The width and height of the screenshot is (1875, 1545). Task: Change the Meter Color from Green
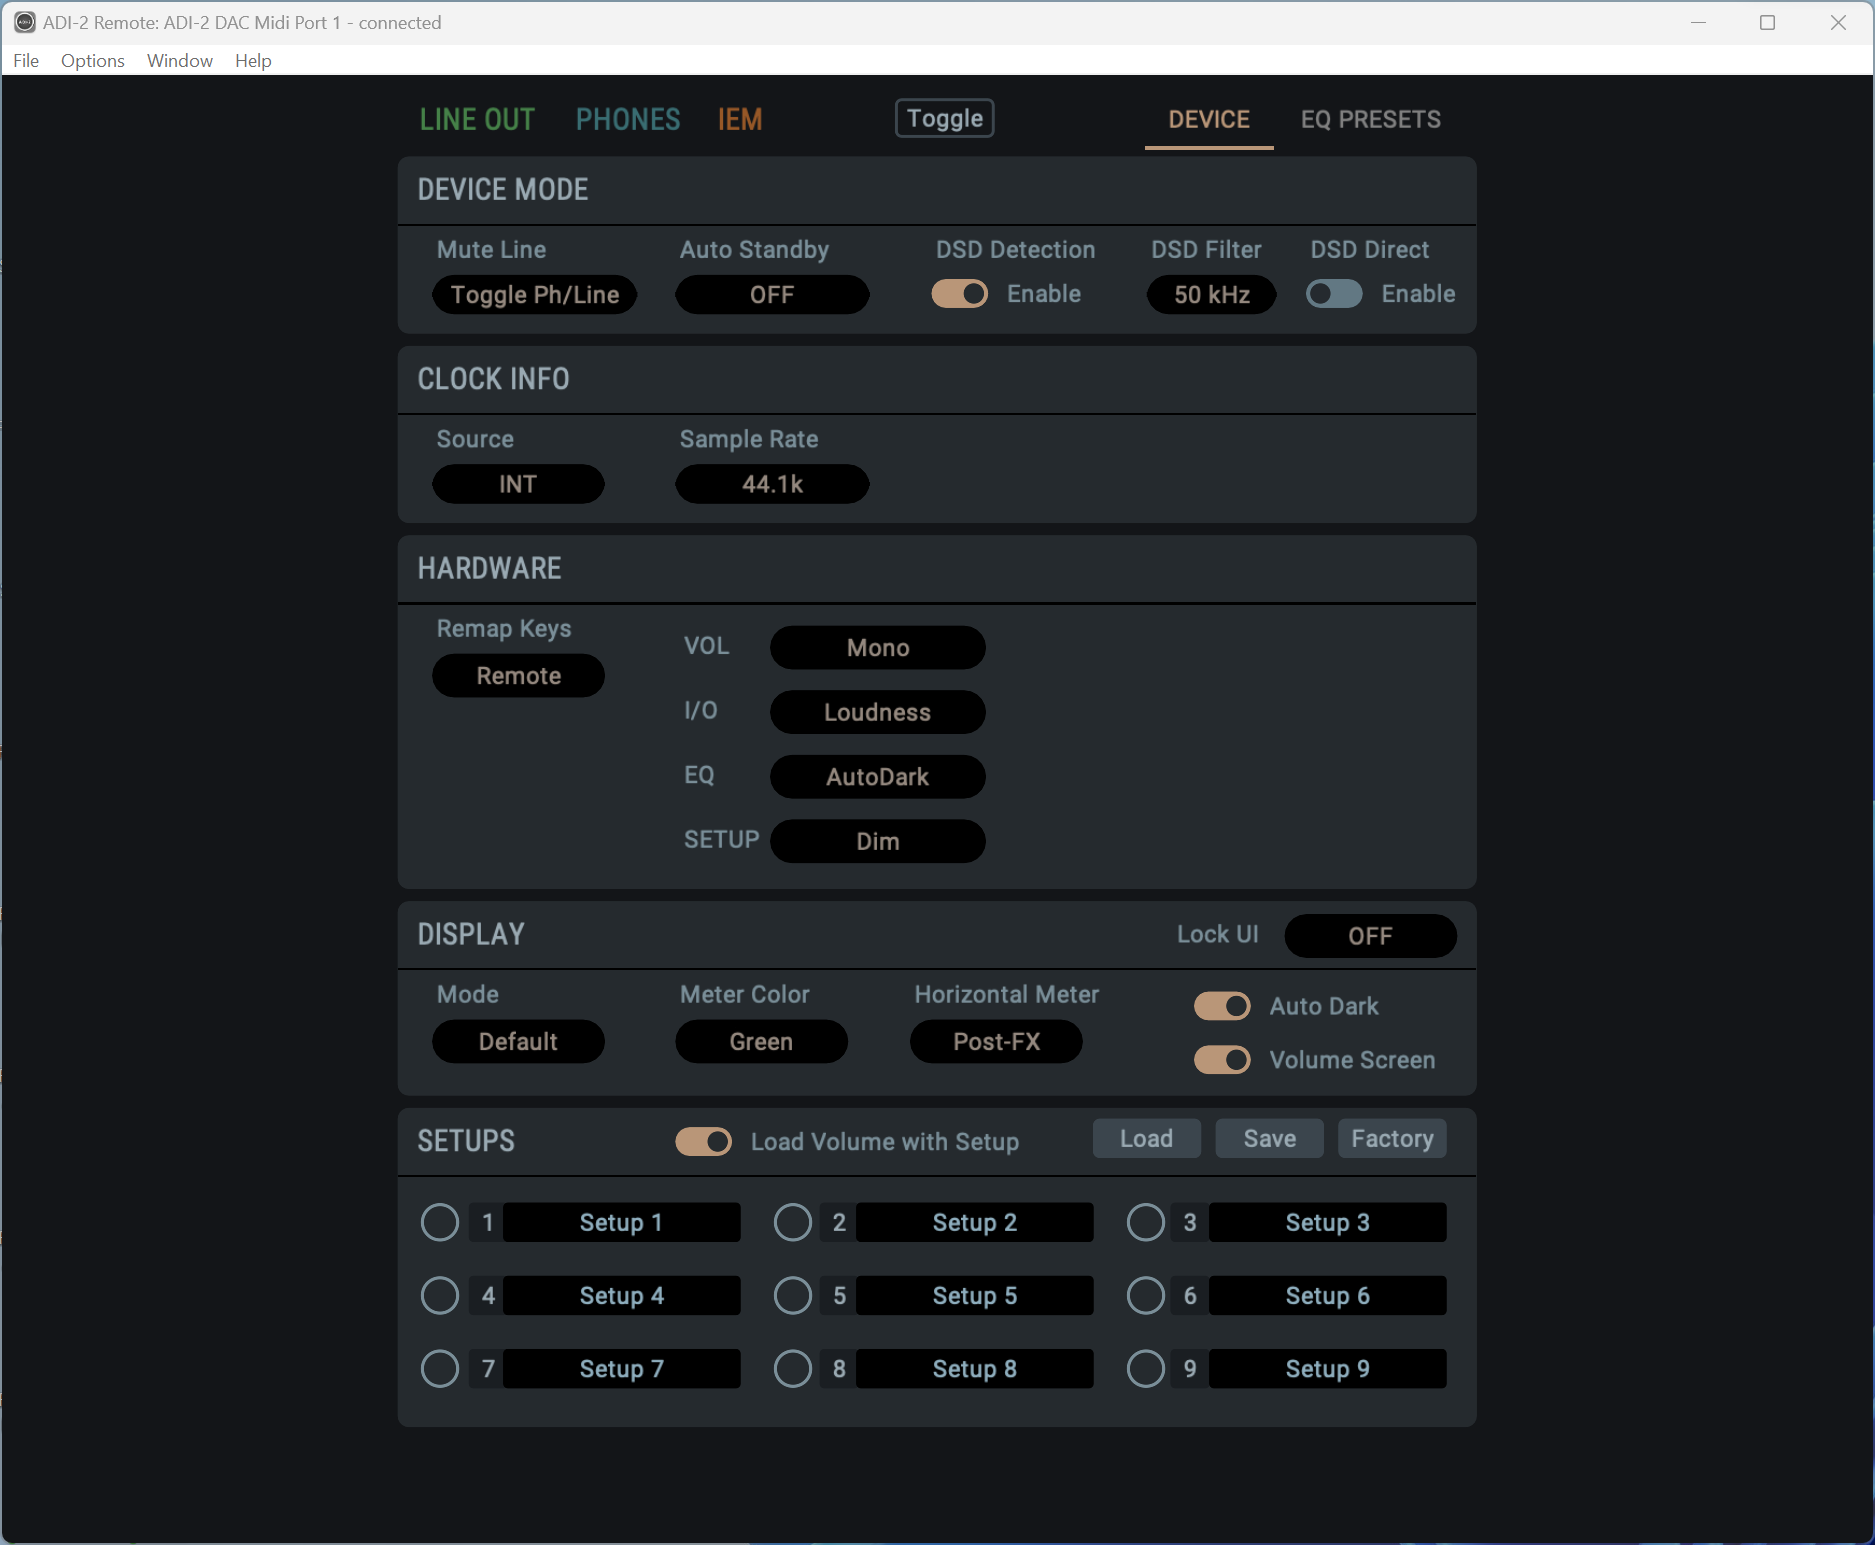coord(761,1041)
